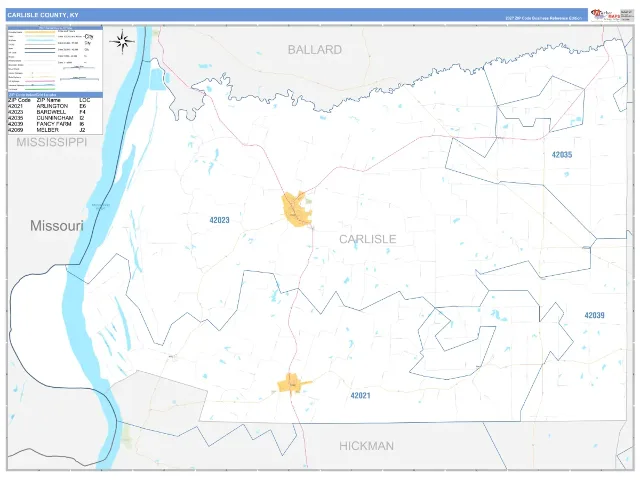640x480 pixels.
Task: Click the 'ZIP Name' column header
Action: point(48,100)
